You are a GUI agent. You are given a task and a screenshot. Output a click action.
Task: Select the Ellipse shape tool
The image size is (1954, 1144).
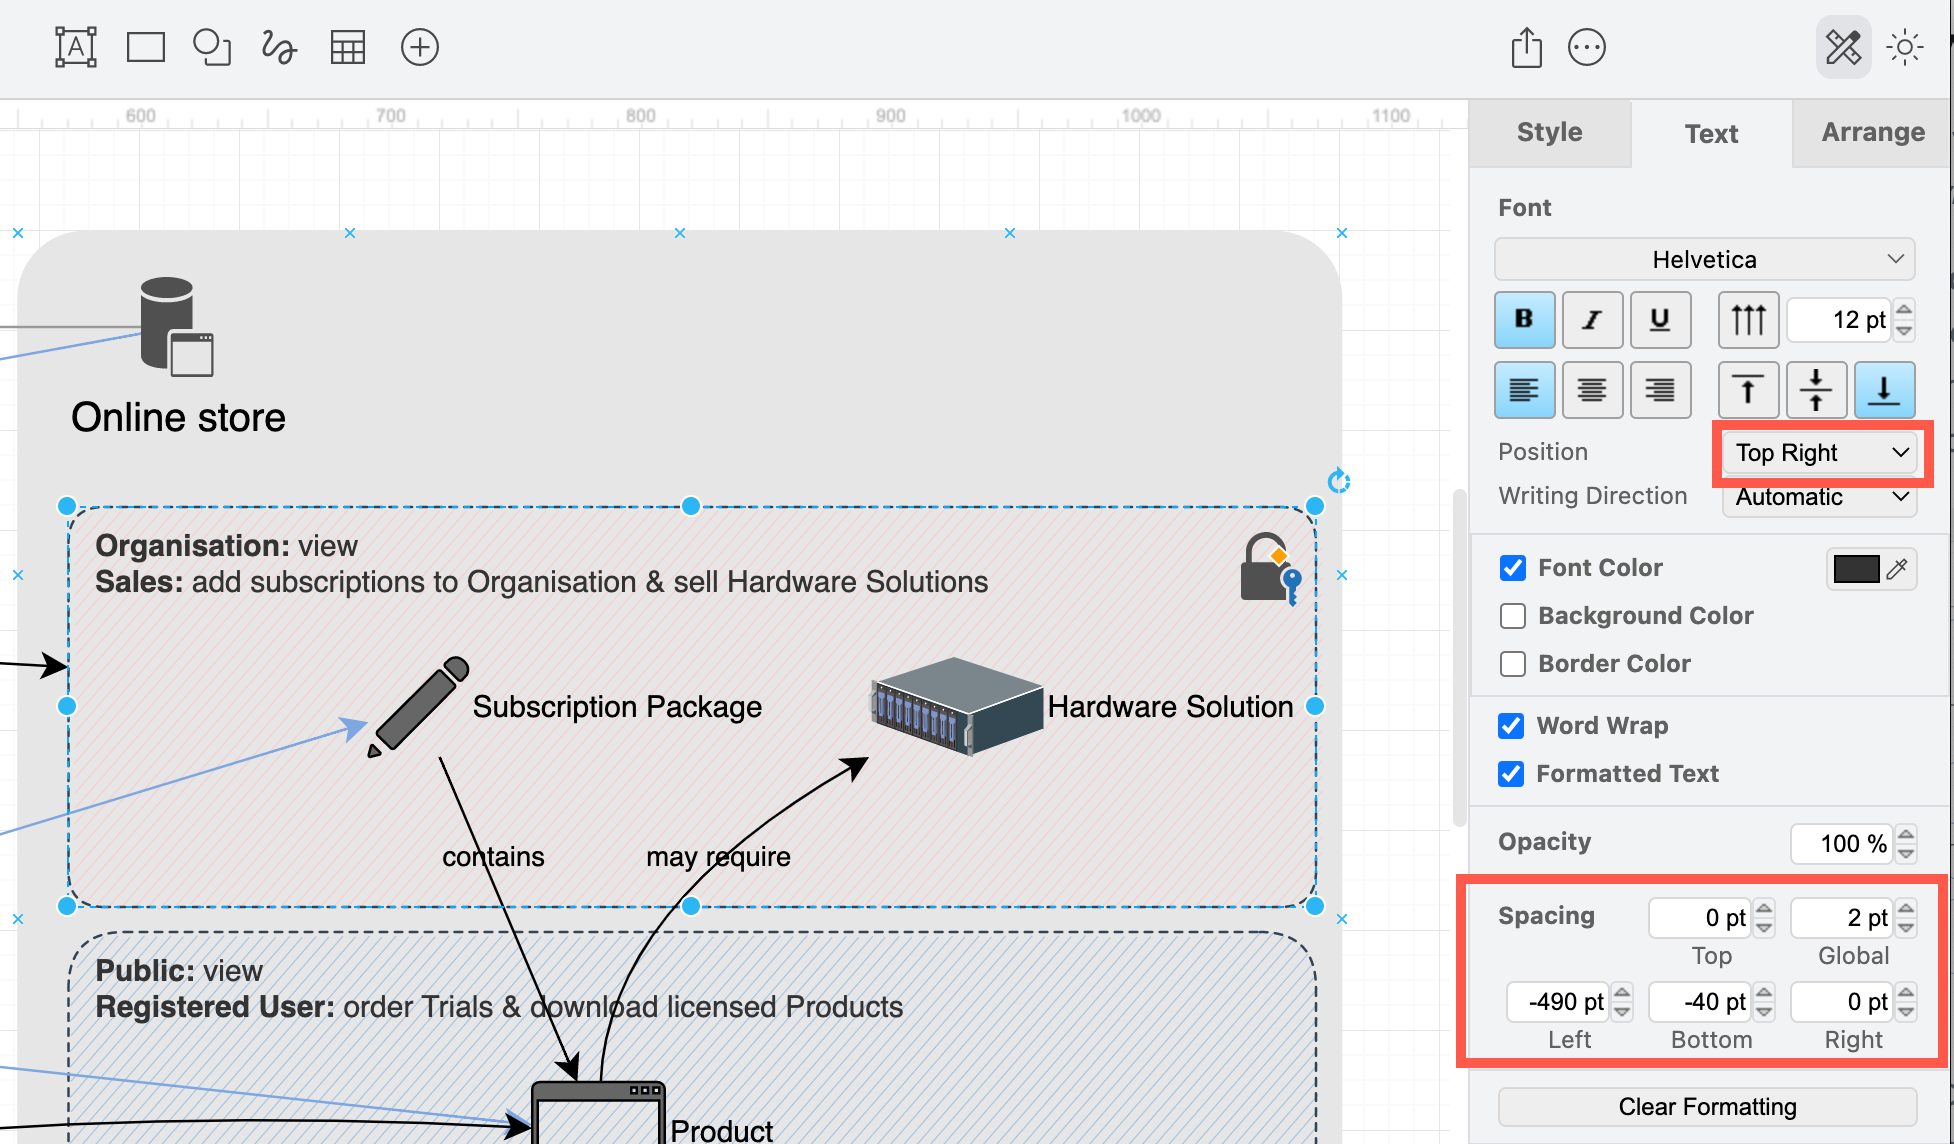(212, 47)
